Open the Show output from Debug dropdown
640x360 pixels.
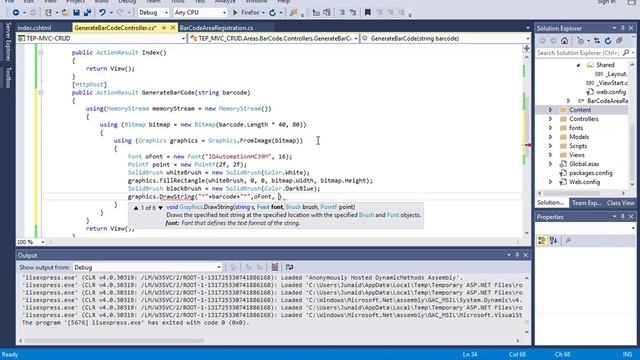tap(147, 267)
